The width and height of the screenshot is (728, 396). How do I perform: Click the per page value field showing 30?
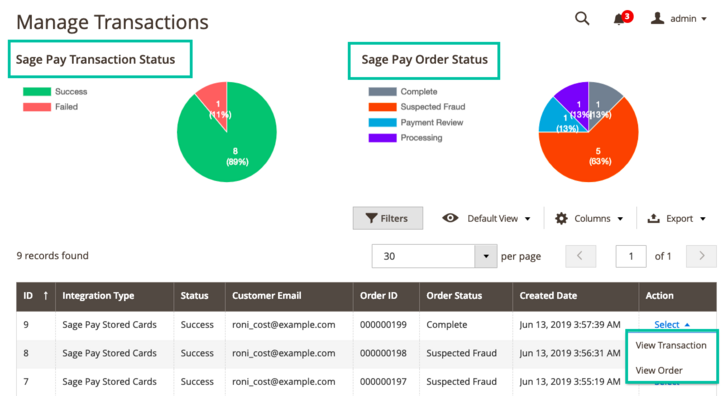click(x=423, y=256)
